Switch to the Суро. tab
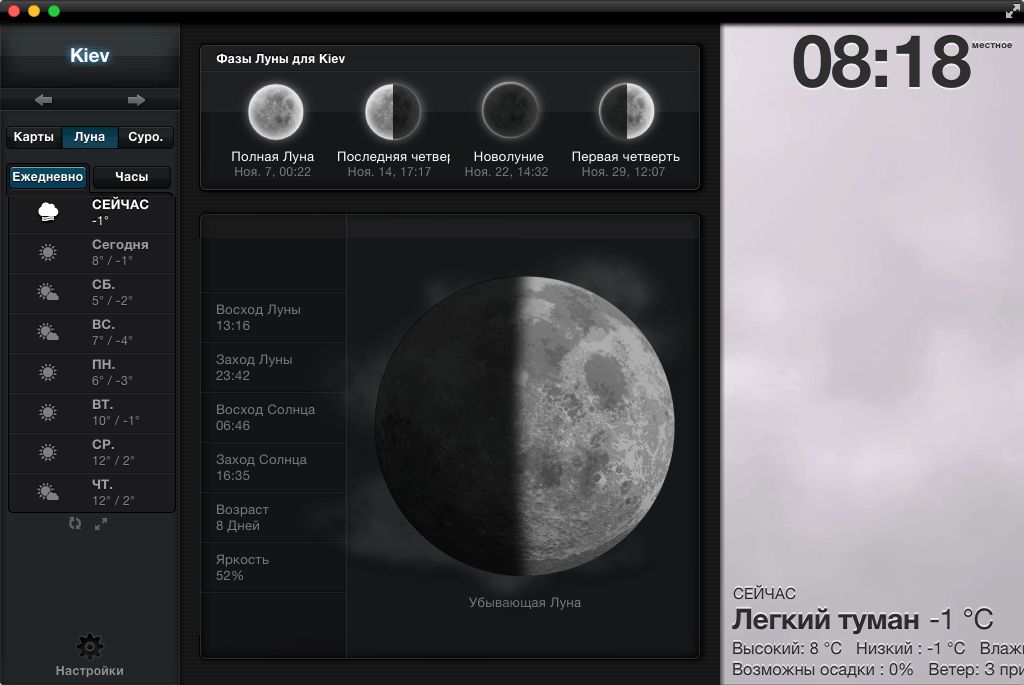Image resolution: width=1024 pixels, height=685 pixels. tap(145, 137)
